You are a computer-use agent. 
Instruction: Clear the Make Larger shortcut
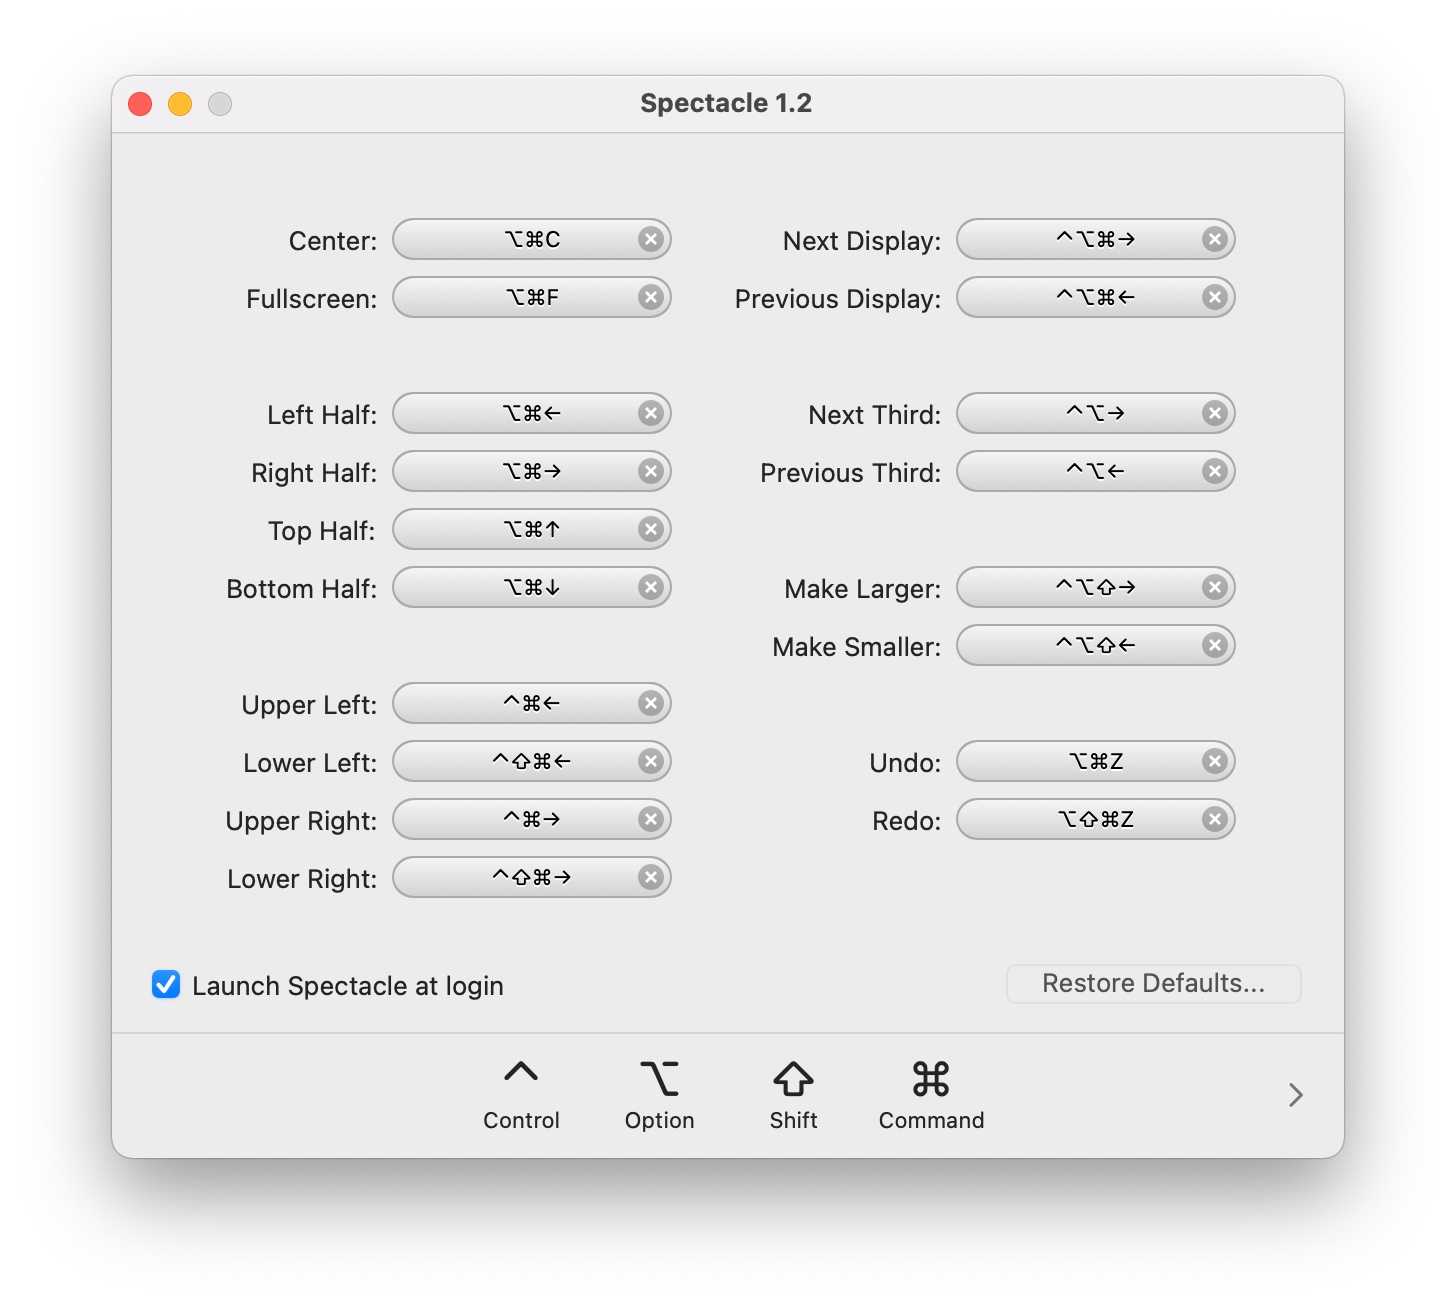click(1215, 587)
